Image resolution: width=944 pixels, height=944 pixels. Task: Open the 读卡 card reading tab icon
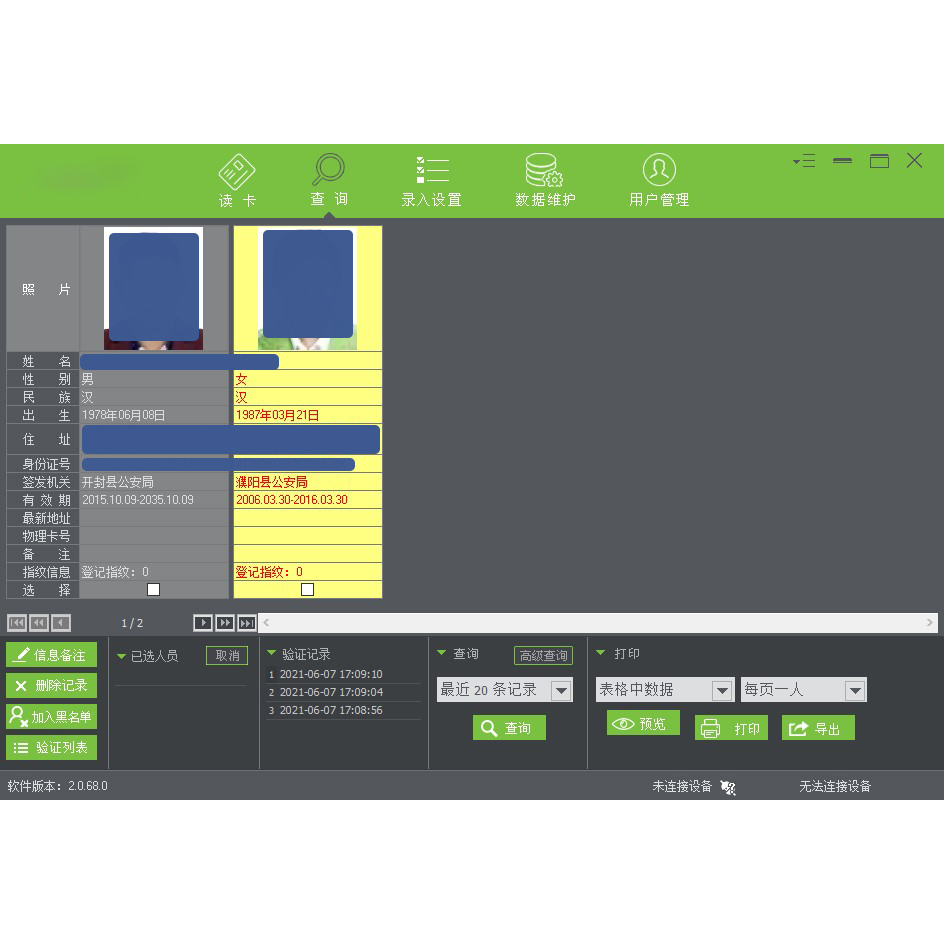tap(237, 172)
